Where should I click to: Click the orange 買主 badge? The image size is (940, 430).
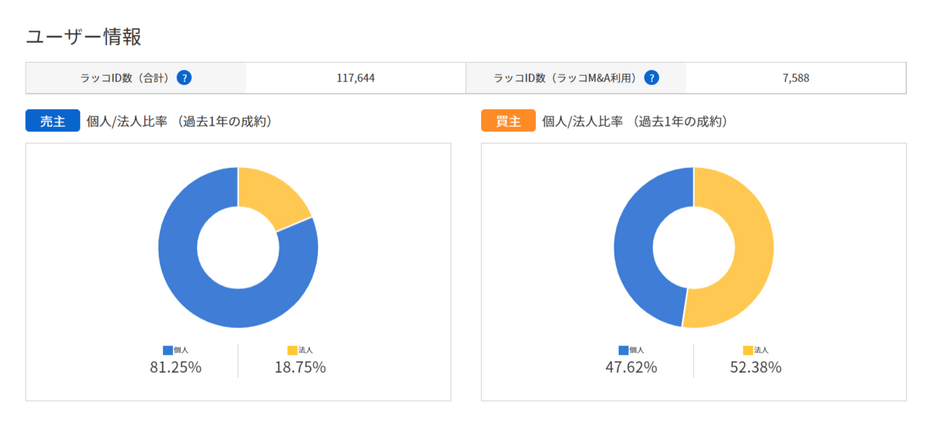point(508,121)
